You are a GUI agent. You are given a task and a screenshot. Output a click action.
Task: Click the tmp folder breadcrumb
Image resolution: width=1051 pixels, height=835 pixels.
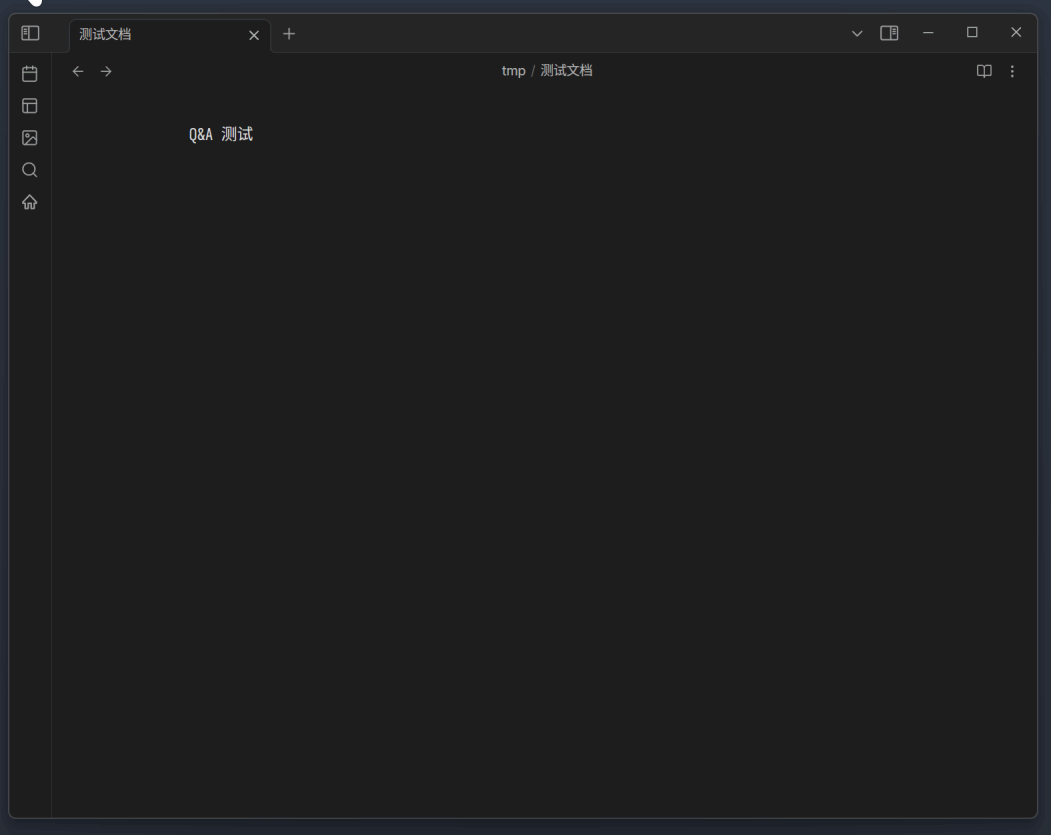[513, 71]
